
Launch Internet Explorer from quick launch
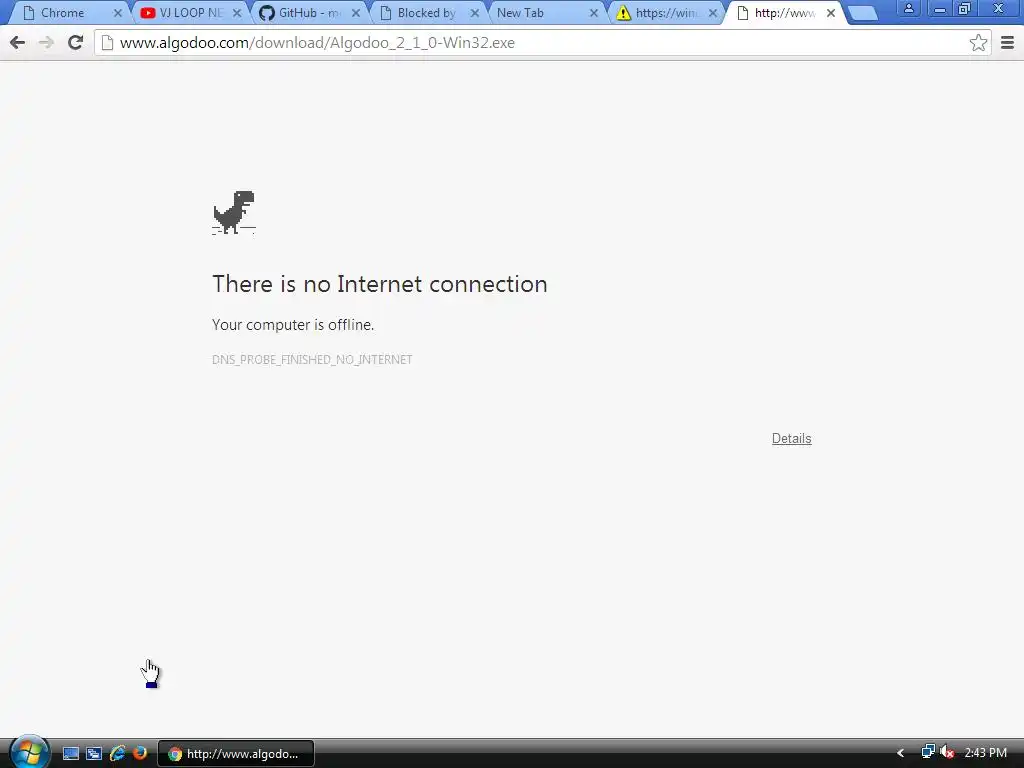tap(118, 753)
